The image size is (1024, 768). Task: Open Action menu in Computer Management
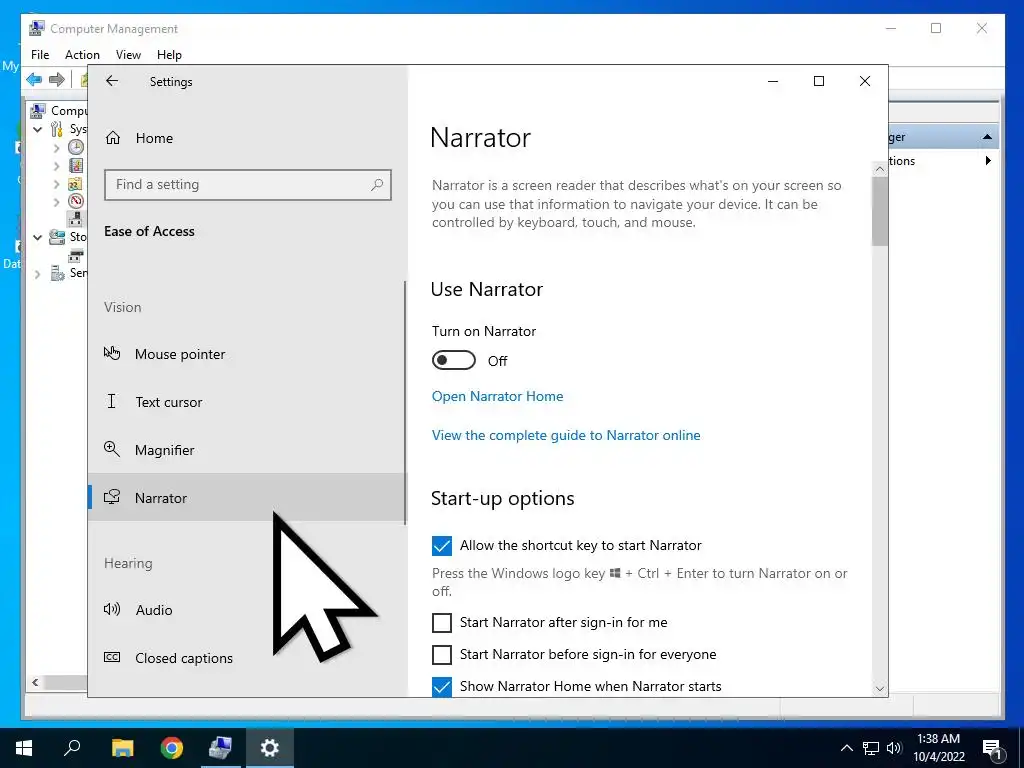(82, 55)
